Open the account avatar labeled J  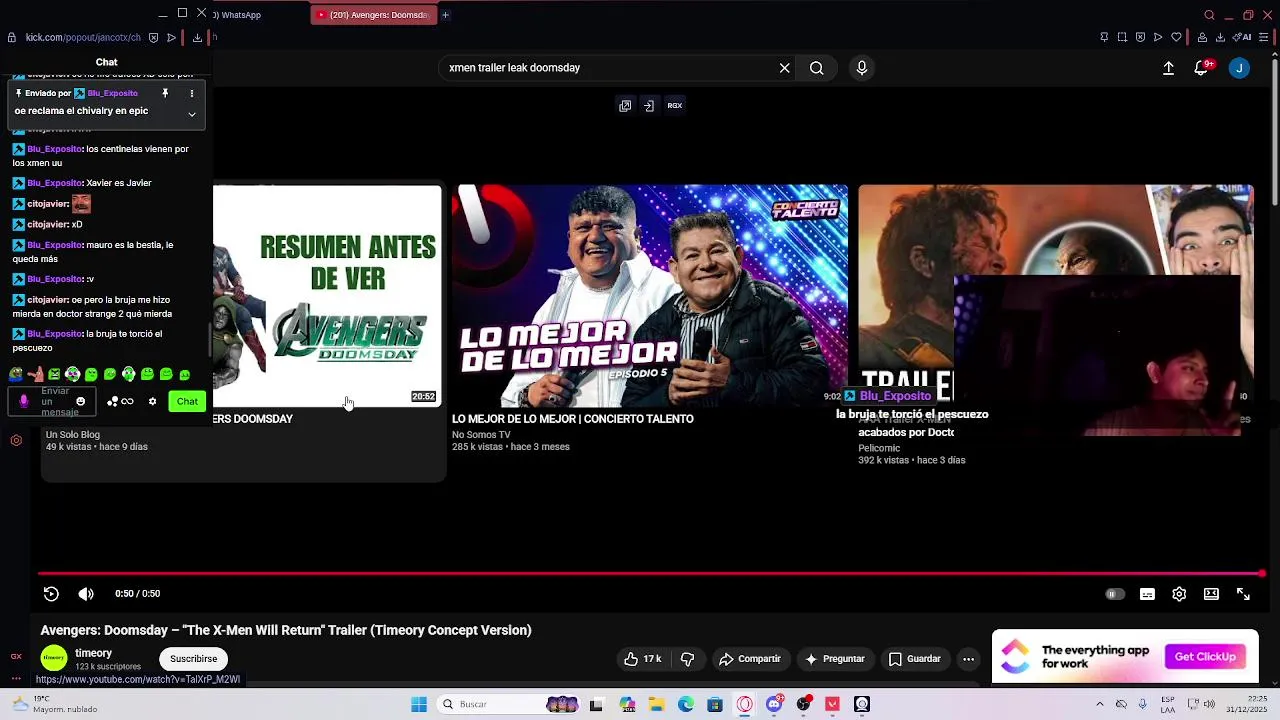1239,68
